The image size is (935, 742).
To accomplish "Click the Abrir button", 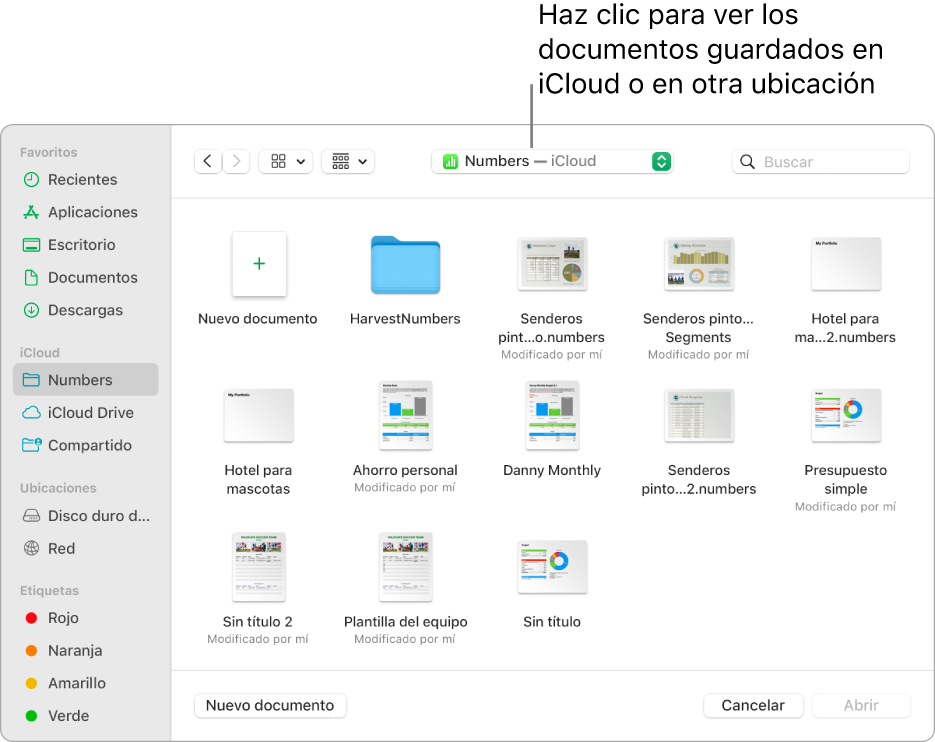I will [x=861, y=706].
